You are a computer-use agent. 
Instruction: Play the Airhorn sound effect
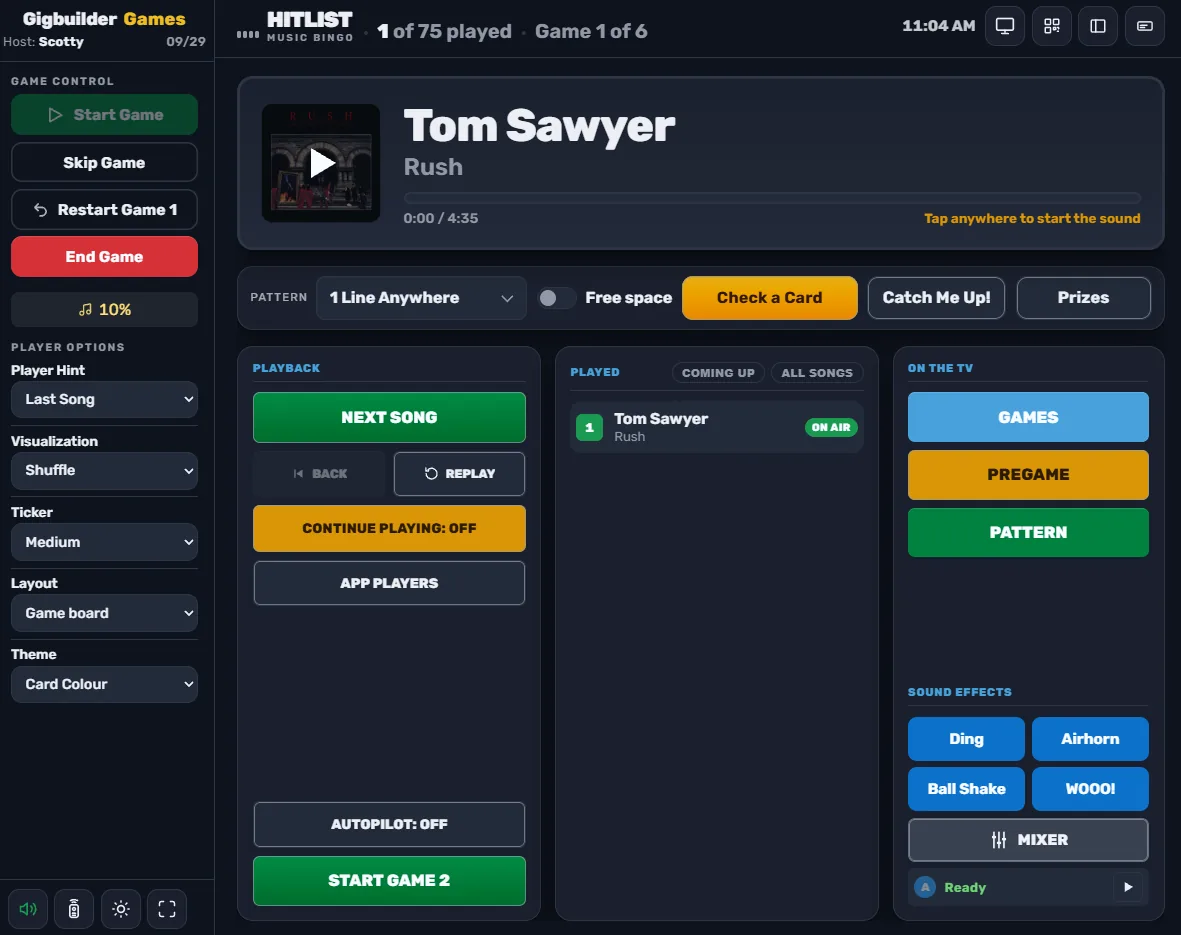point(1090,739)
